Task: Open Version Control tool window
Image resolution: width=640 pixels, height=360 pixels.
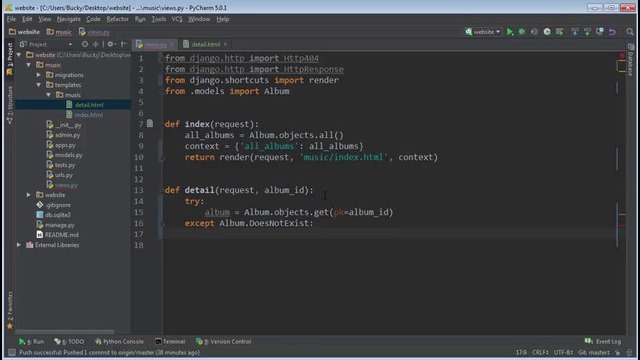Action: pyautogui.click(x=224, y=341)
